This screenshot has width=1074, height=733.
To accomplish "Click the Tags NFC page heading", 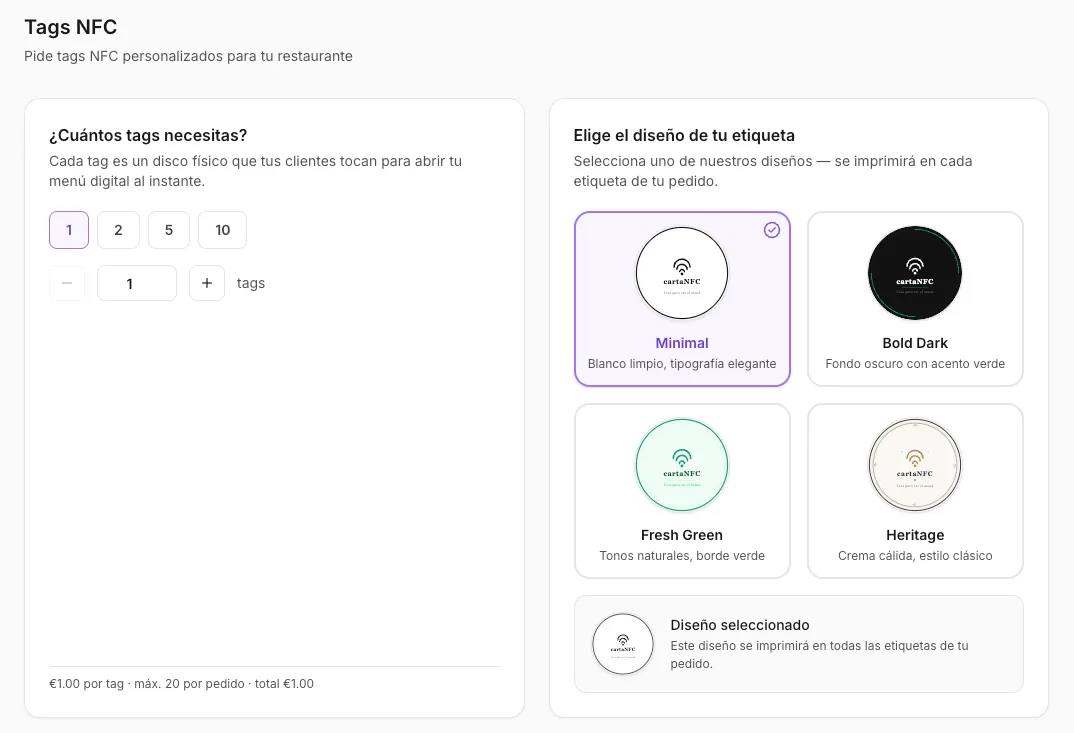I will 71,27.
